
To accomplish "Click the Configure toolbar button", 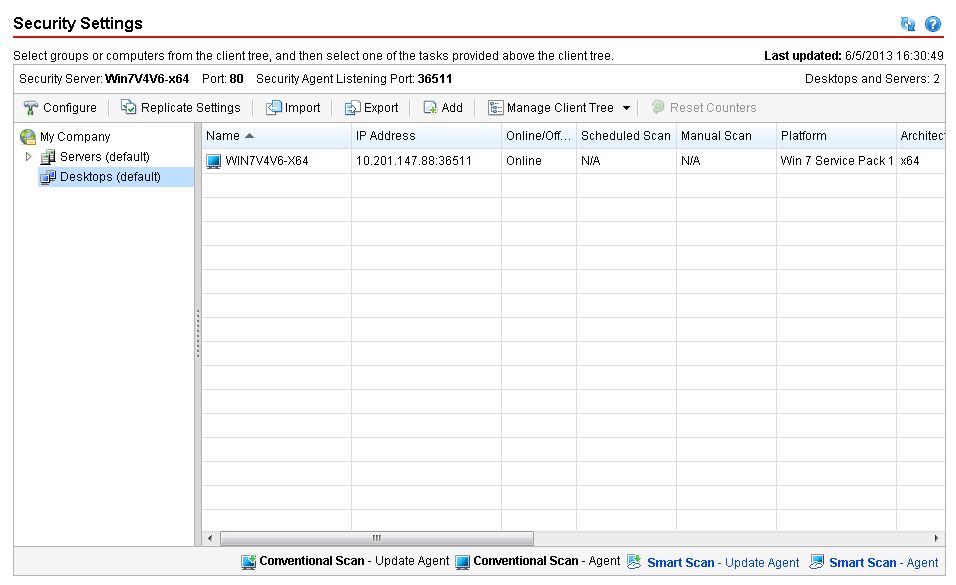I will click(60, 108).
